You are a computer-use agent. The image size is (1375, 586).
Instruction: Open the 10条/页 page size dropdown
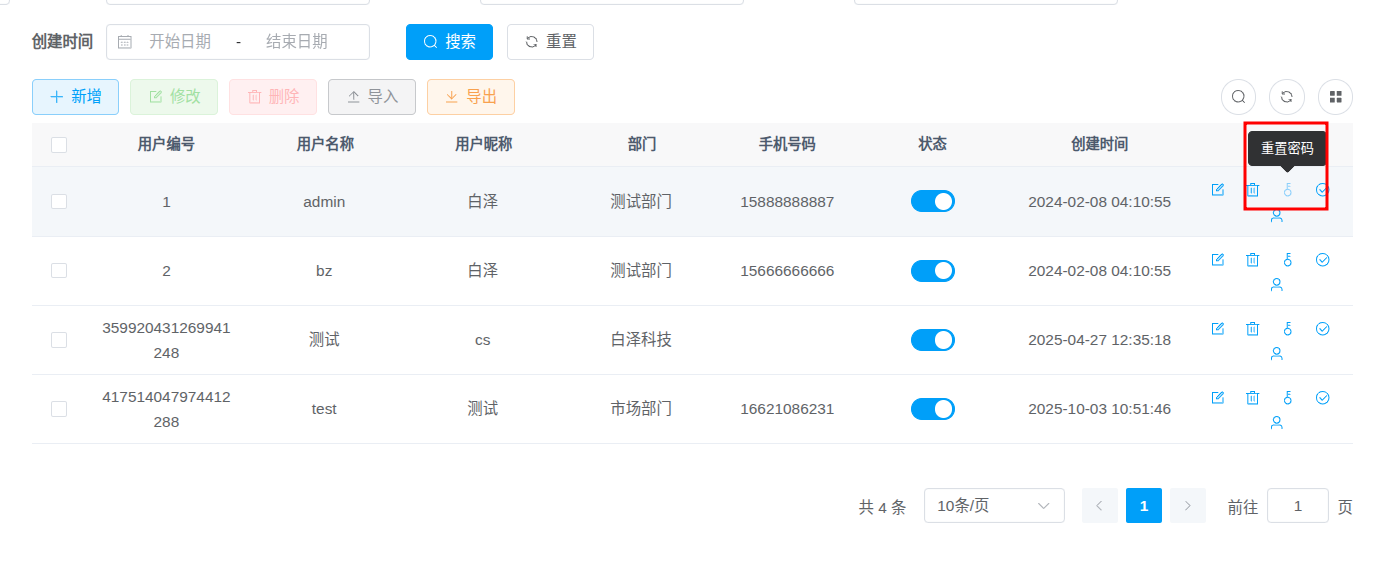[x=993, y=506]
